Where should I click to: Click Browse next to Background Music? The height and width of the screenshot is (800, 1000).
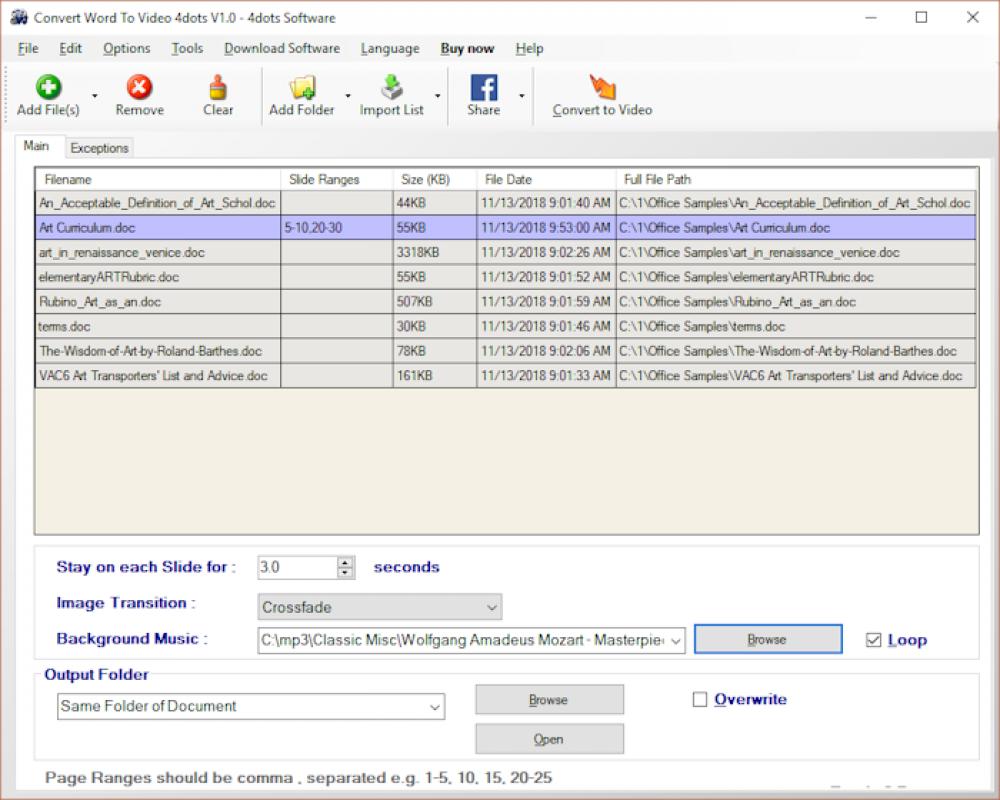(767, 639)
